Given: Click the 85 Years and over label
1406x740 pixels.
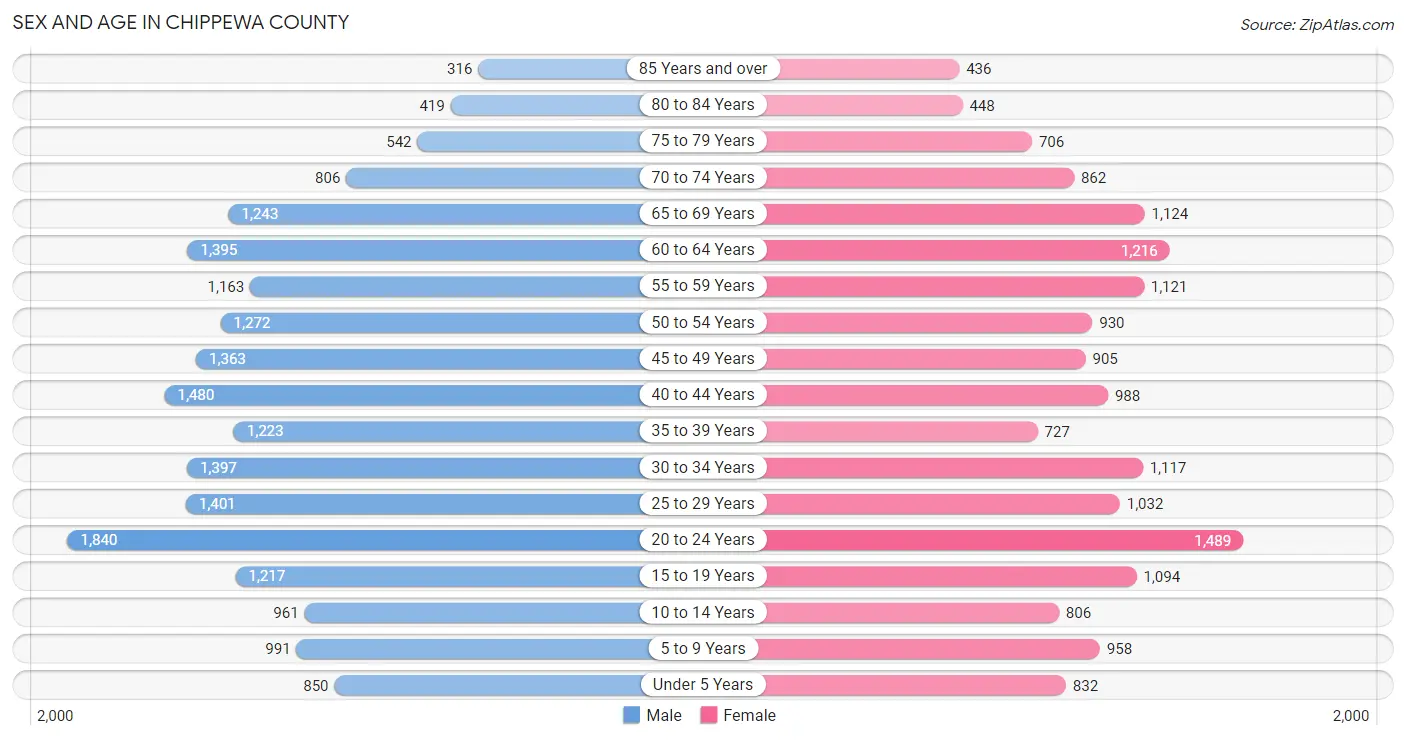Looking at the screenshot, I should (x=703, y=68).
